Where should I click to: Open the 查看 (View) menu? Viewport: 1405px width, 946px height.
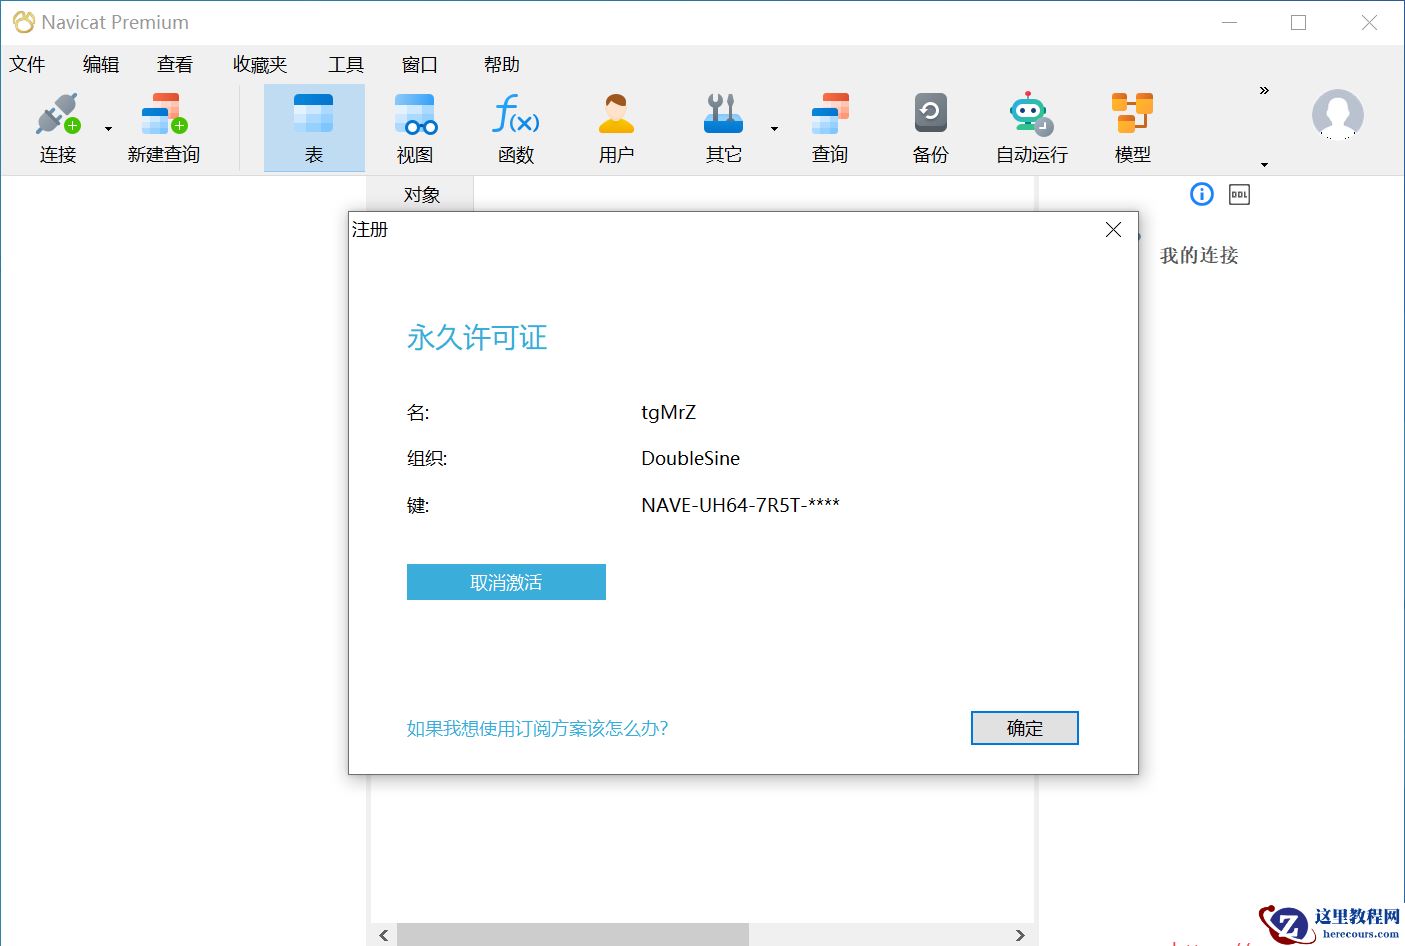(x=175, y=65)
